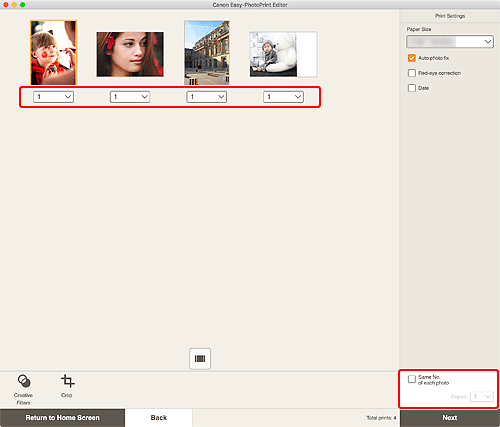The width and height of the screenshot is (500, 427).
Task: Check Same No. of each photo
Action: [412, 379]
